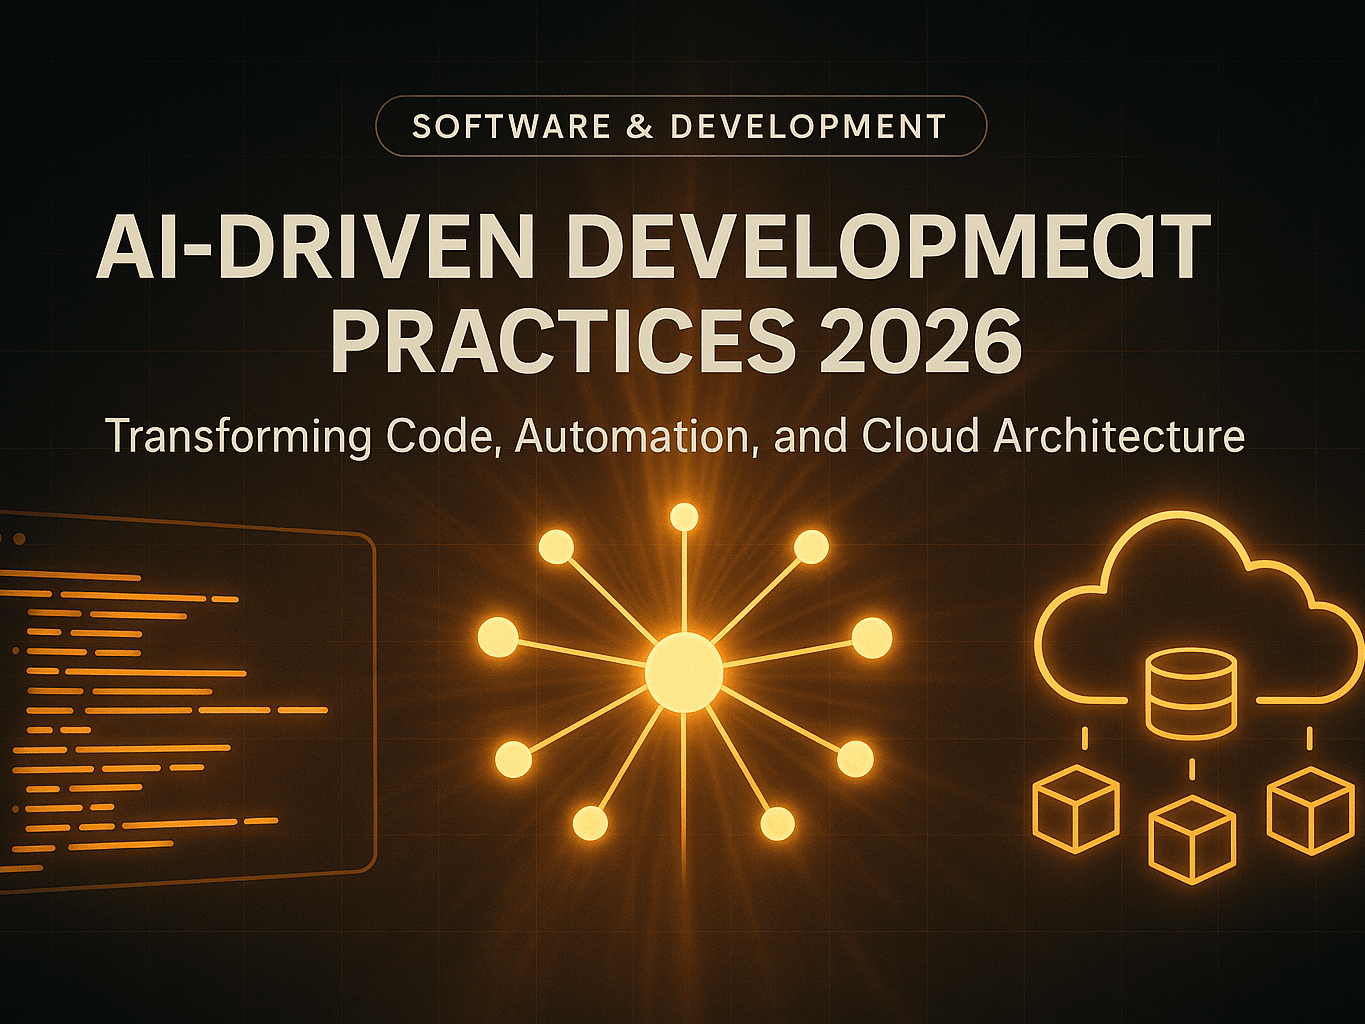
Task: Select the far-right node of the network
Action: pyautogui.click(x=871, y=638)
